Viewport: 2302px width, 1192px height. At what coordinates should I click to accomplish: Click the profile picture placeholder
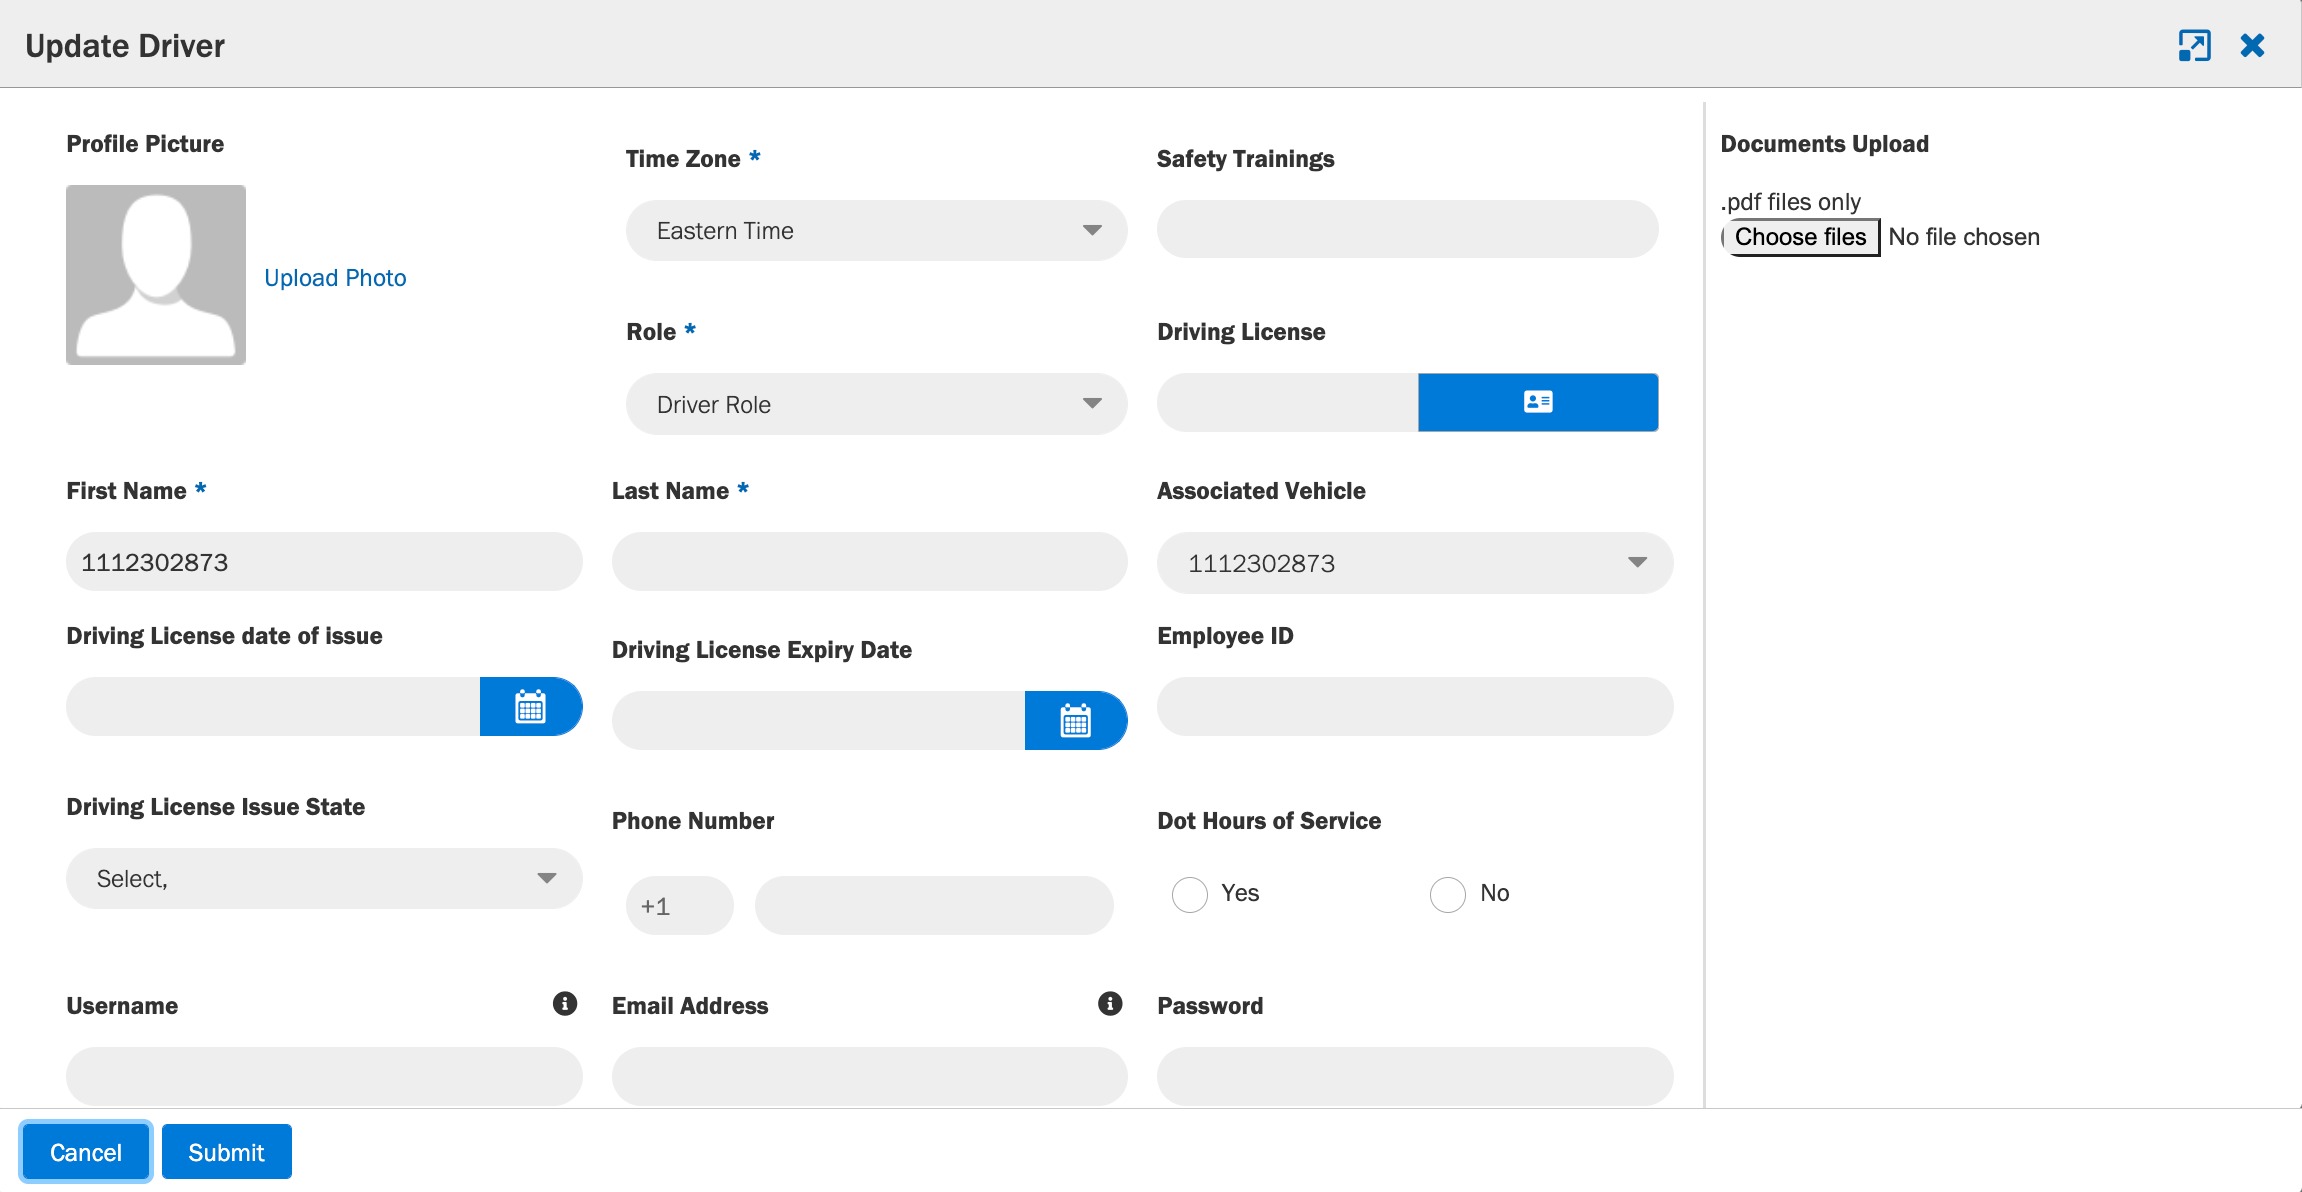pos(156,275)
